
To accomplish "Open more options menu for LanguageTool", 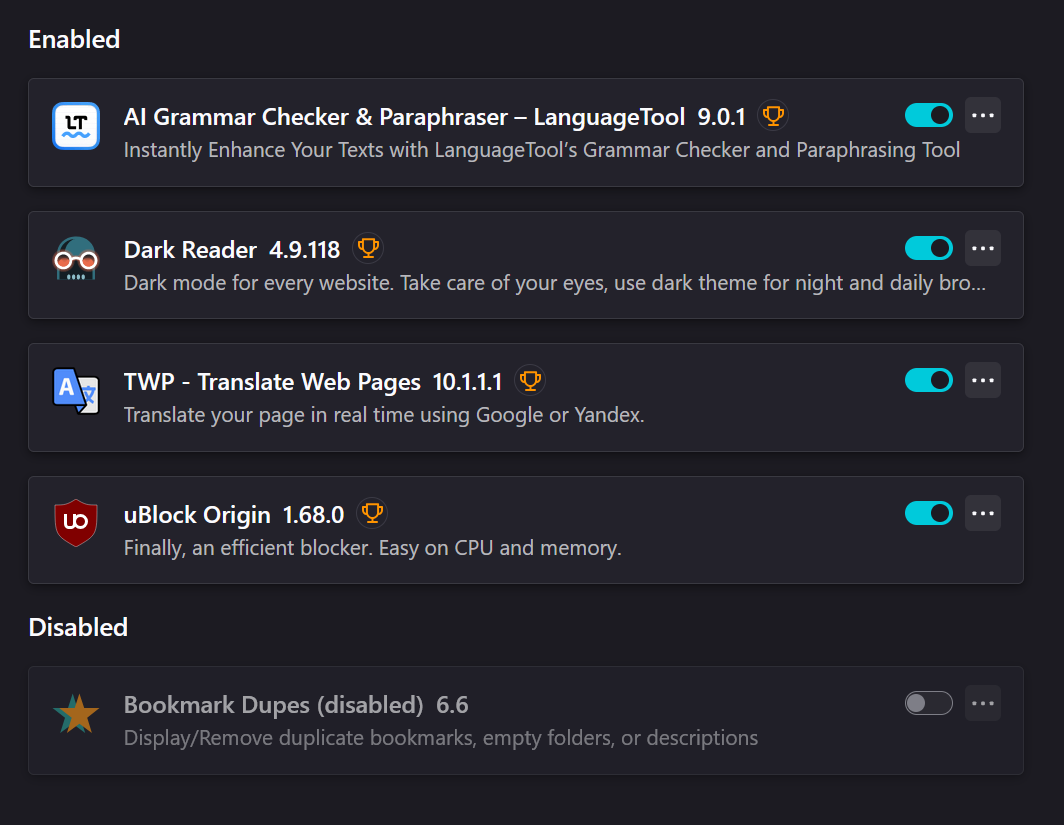I will (983, 115).
